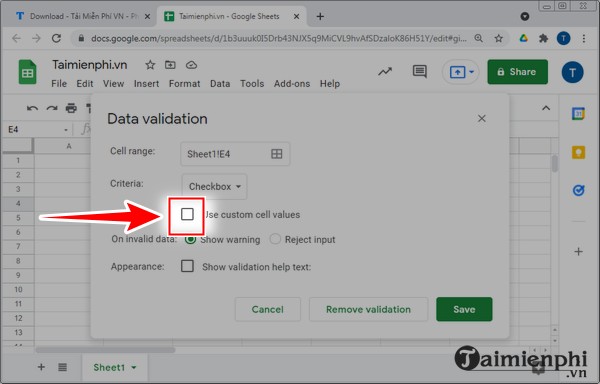
Task: Open the Name box dropdown arrow
Action: click(x=66, y=130)
